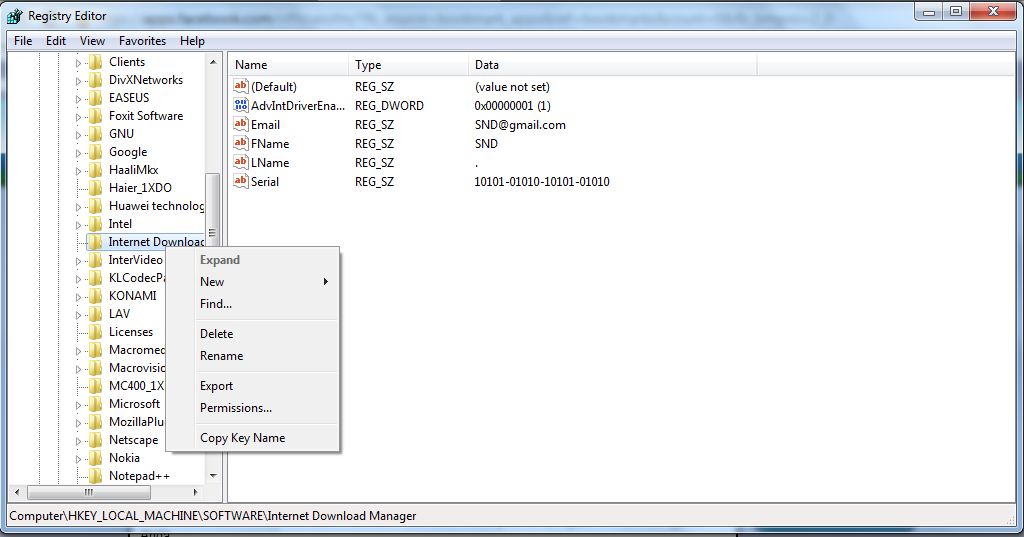Click the InterVideo folder icon
Viewport: 1024px width, 537px height.
pyautogui.click(x=95, y=260)
